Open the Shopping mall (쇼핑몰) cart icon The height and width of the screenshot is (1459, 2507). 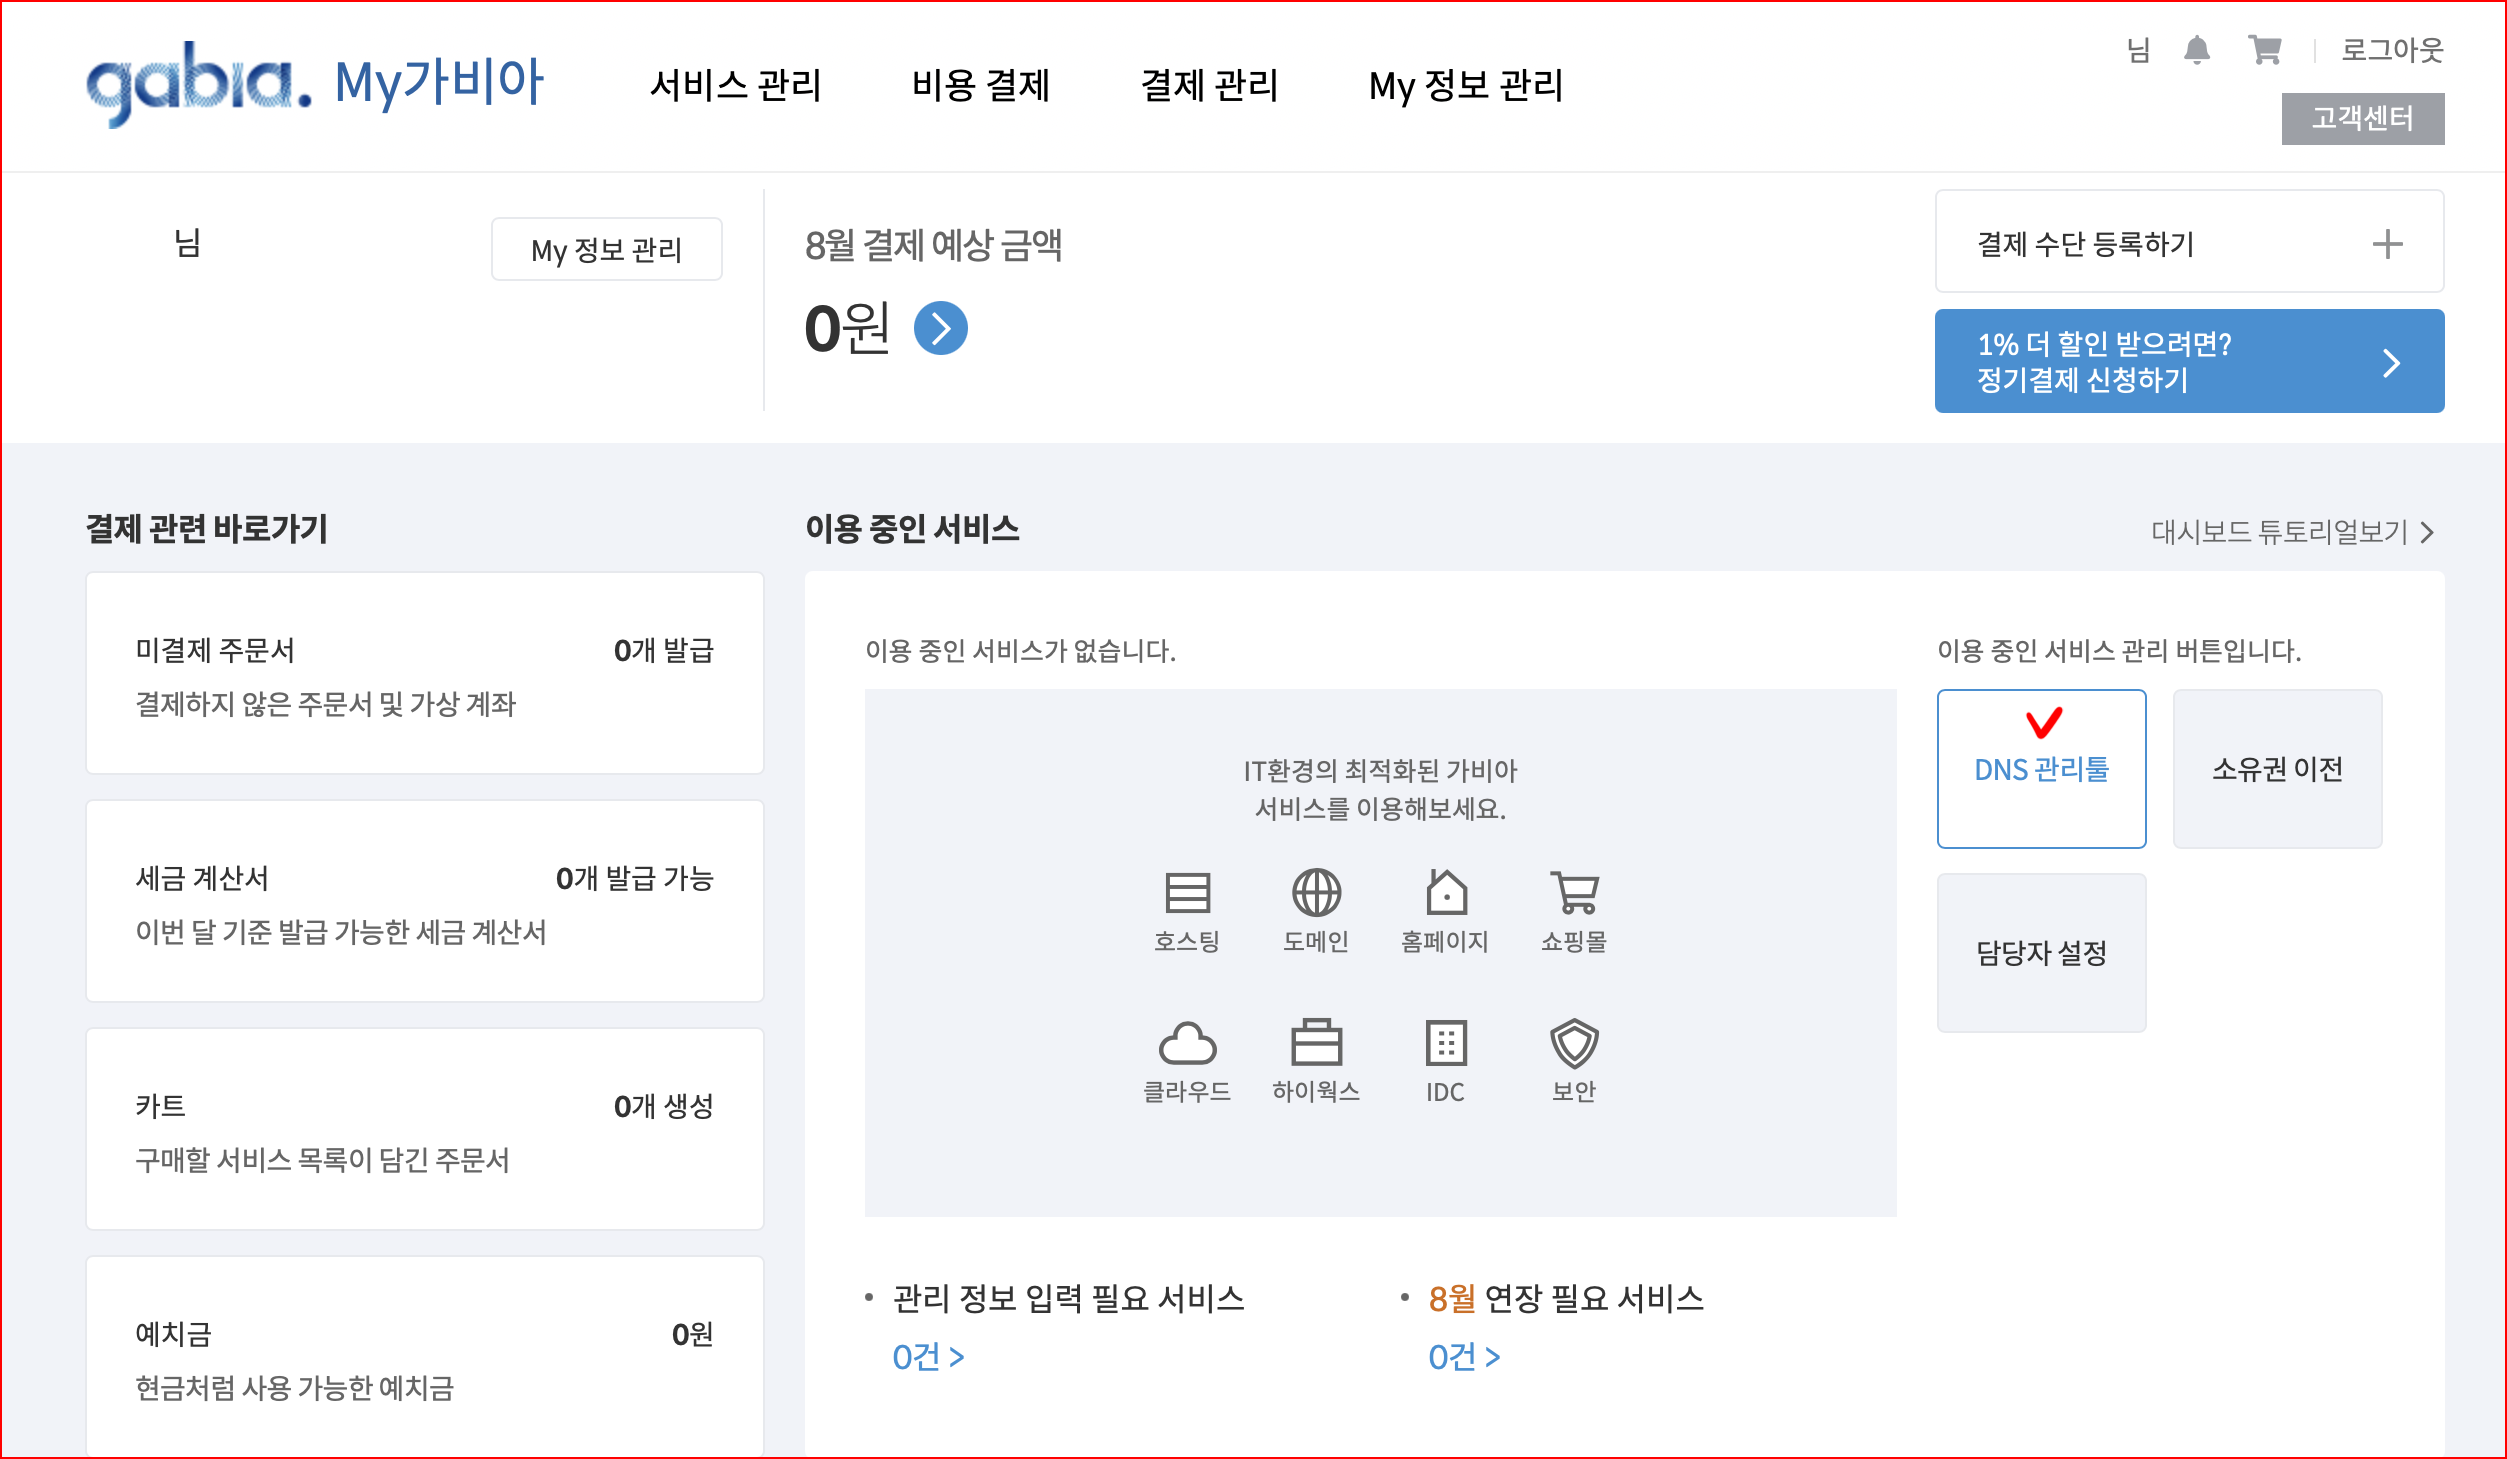click(1574, 893)
